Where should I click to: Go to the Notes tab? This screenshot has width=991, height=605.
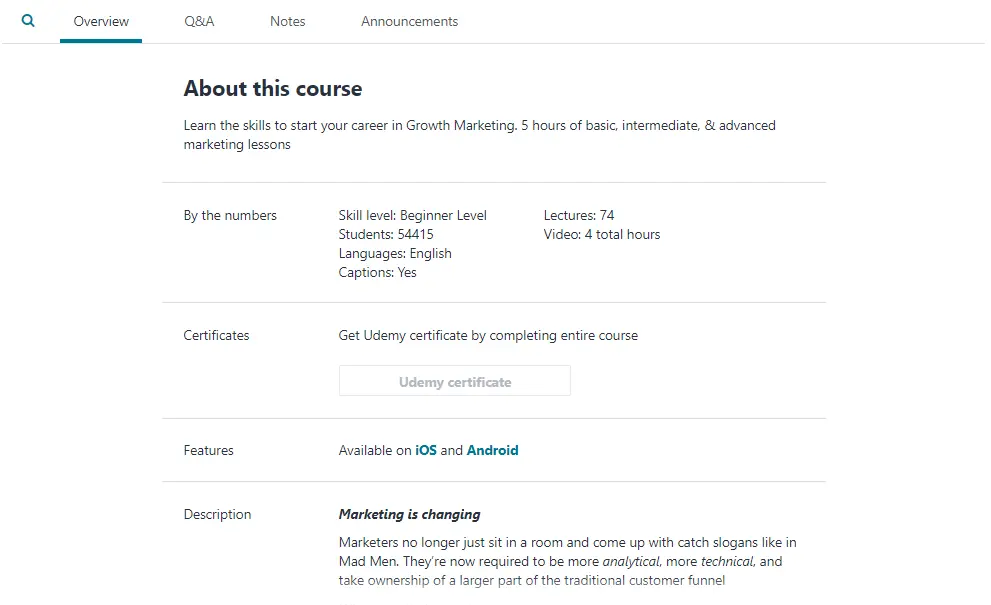(x=287, y=21)
